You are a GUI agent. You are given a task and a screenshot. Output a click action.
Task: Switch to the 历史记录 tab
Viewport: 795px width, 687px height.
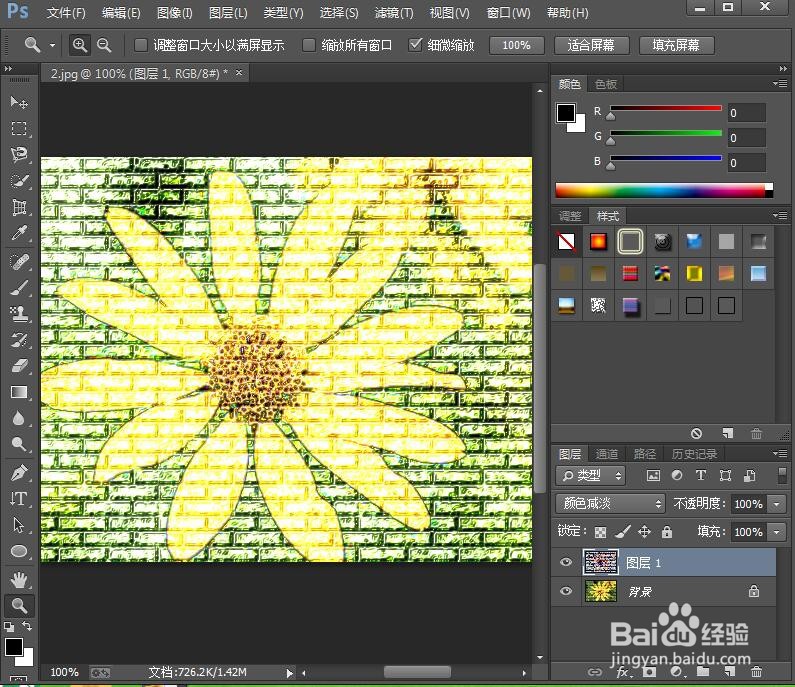point(694,454)
